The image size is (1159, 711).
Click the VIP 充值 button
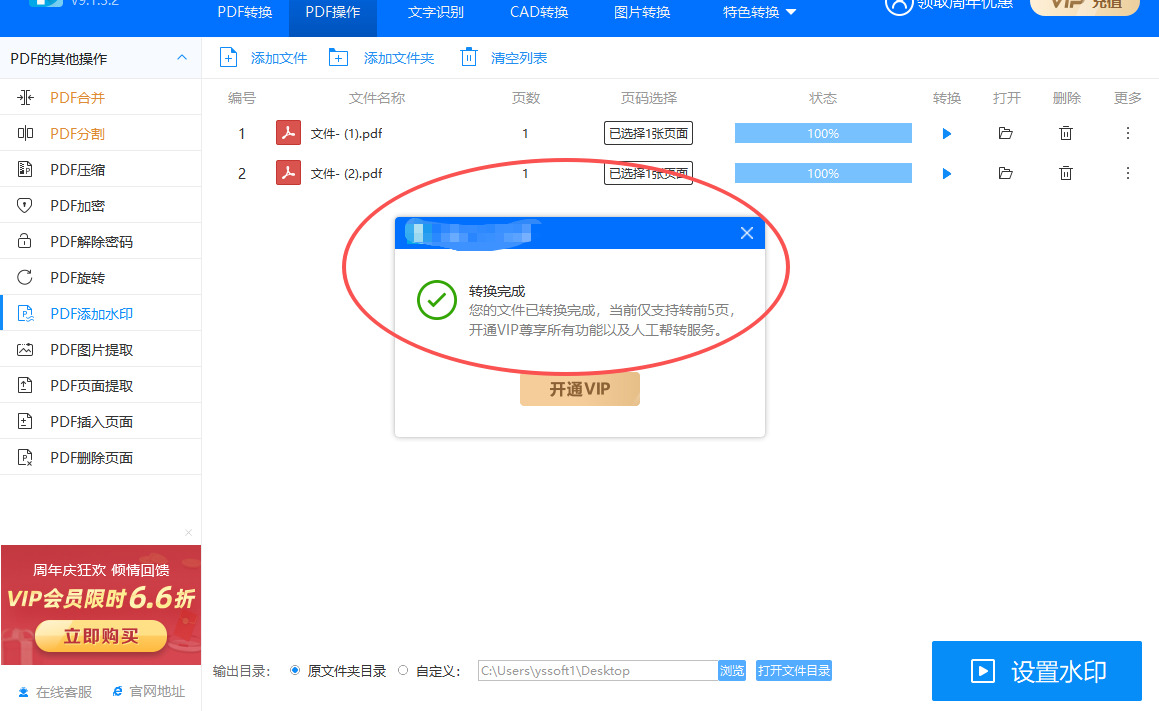click(1085, 6)
